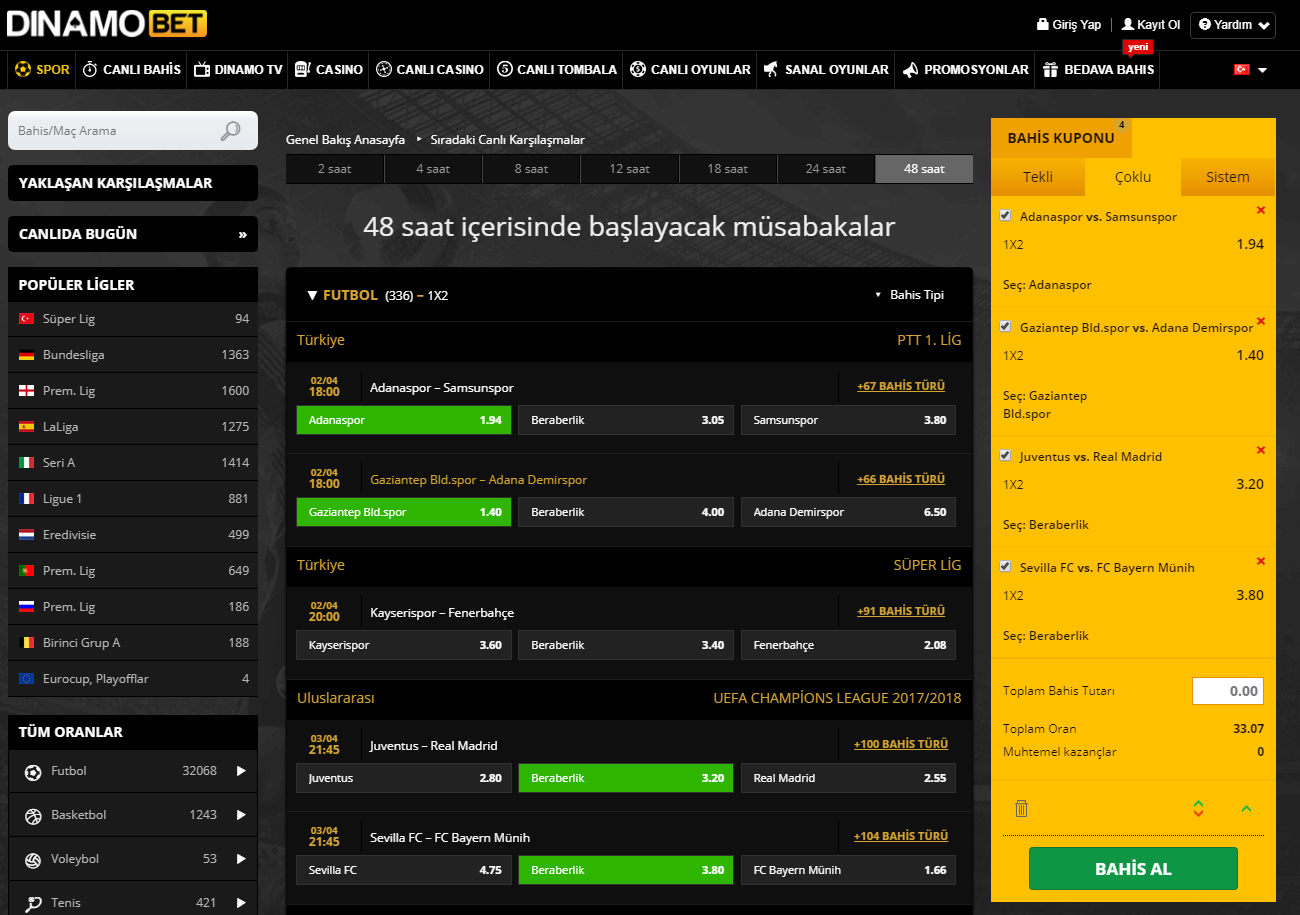Open LaLiga in popular leagues
Image resolution: width=1300 pixels, height=915 pixels.
133,427
